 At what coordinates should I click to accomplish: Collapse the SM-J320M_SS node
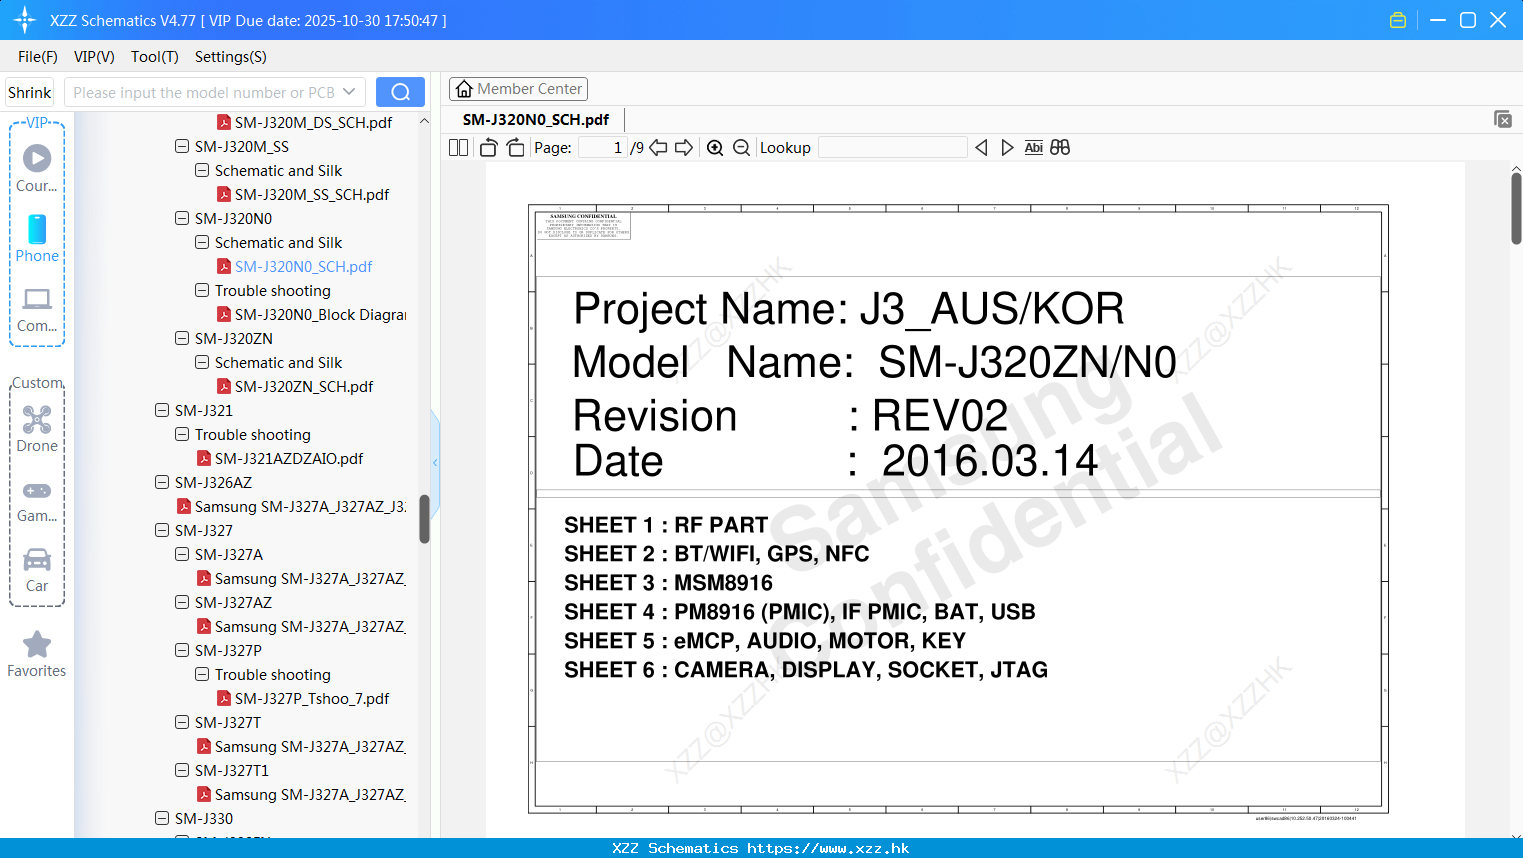tap(182, 146)
